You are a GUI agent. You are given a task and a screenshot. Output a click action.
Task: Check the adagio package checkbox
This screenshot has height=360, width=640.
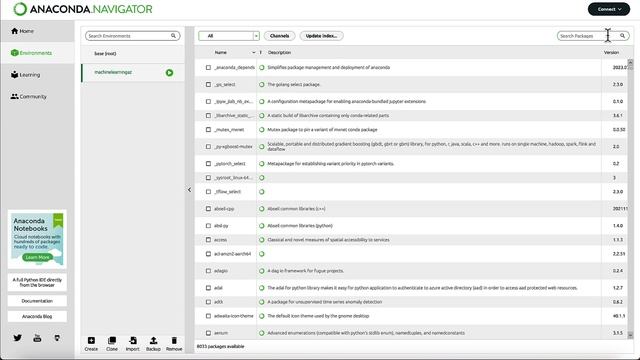(208, 271)
